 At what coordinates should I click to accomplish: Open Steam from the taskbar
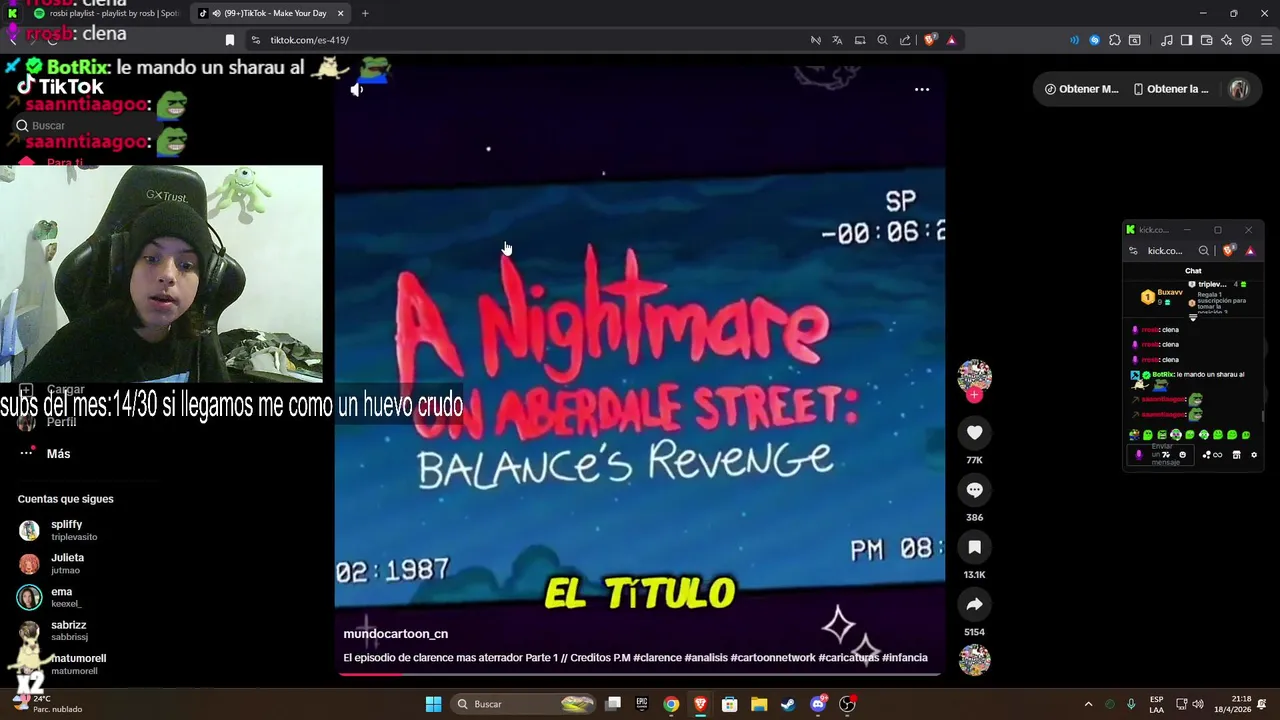(788, 704)
